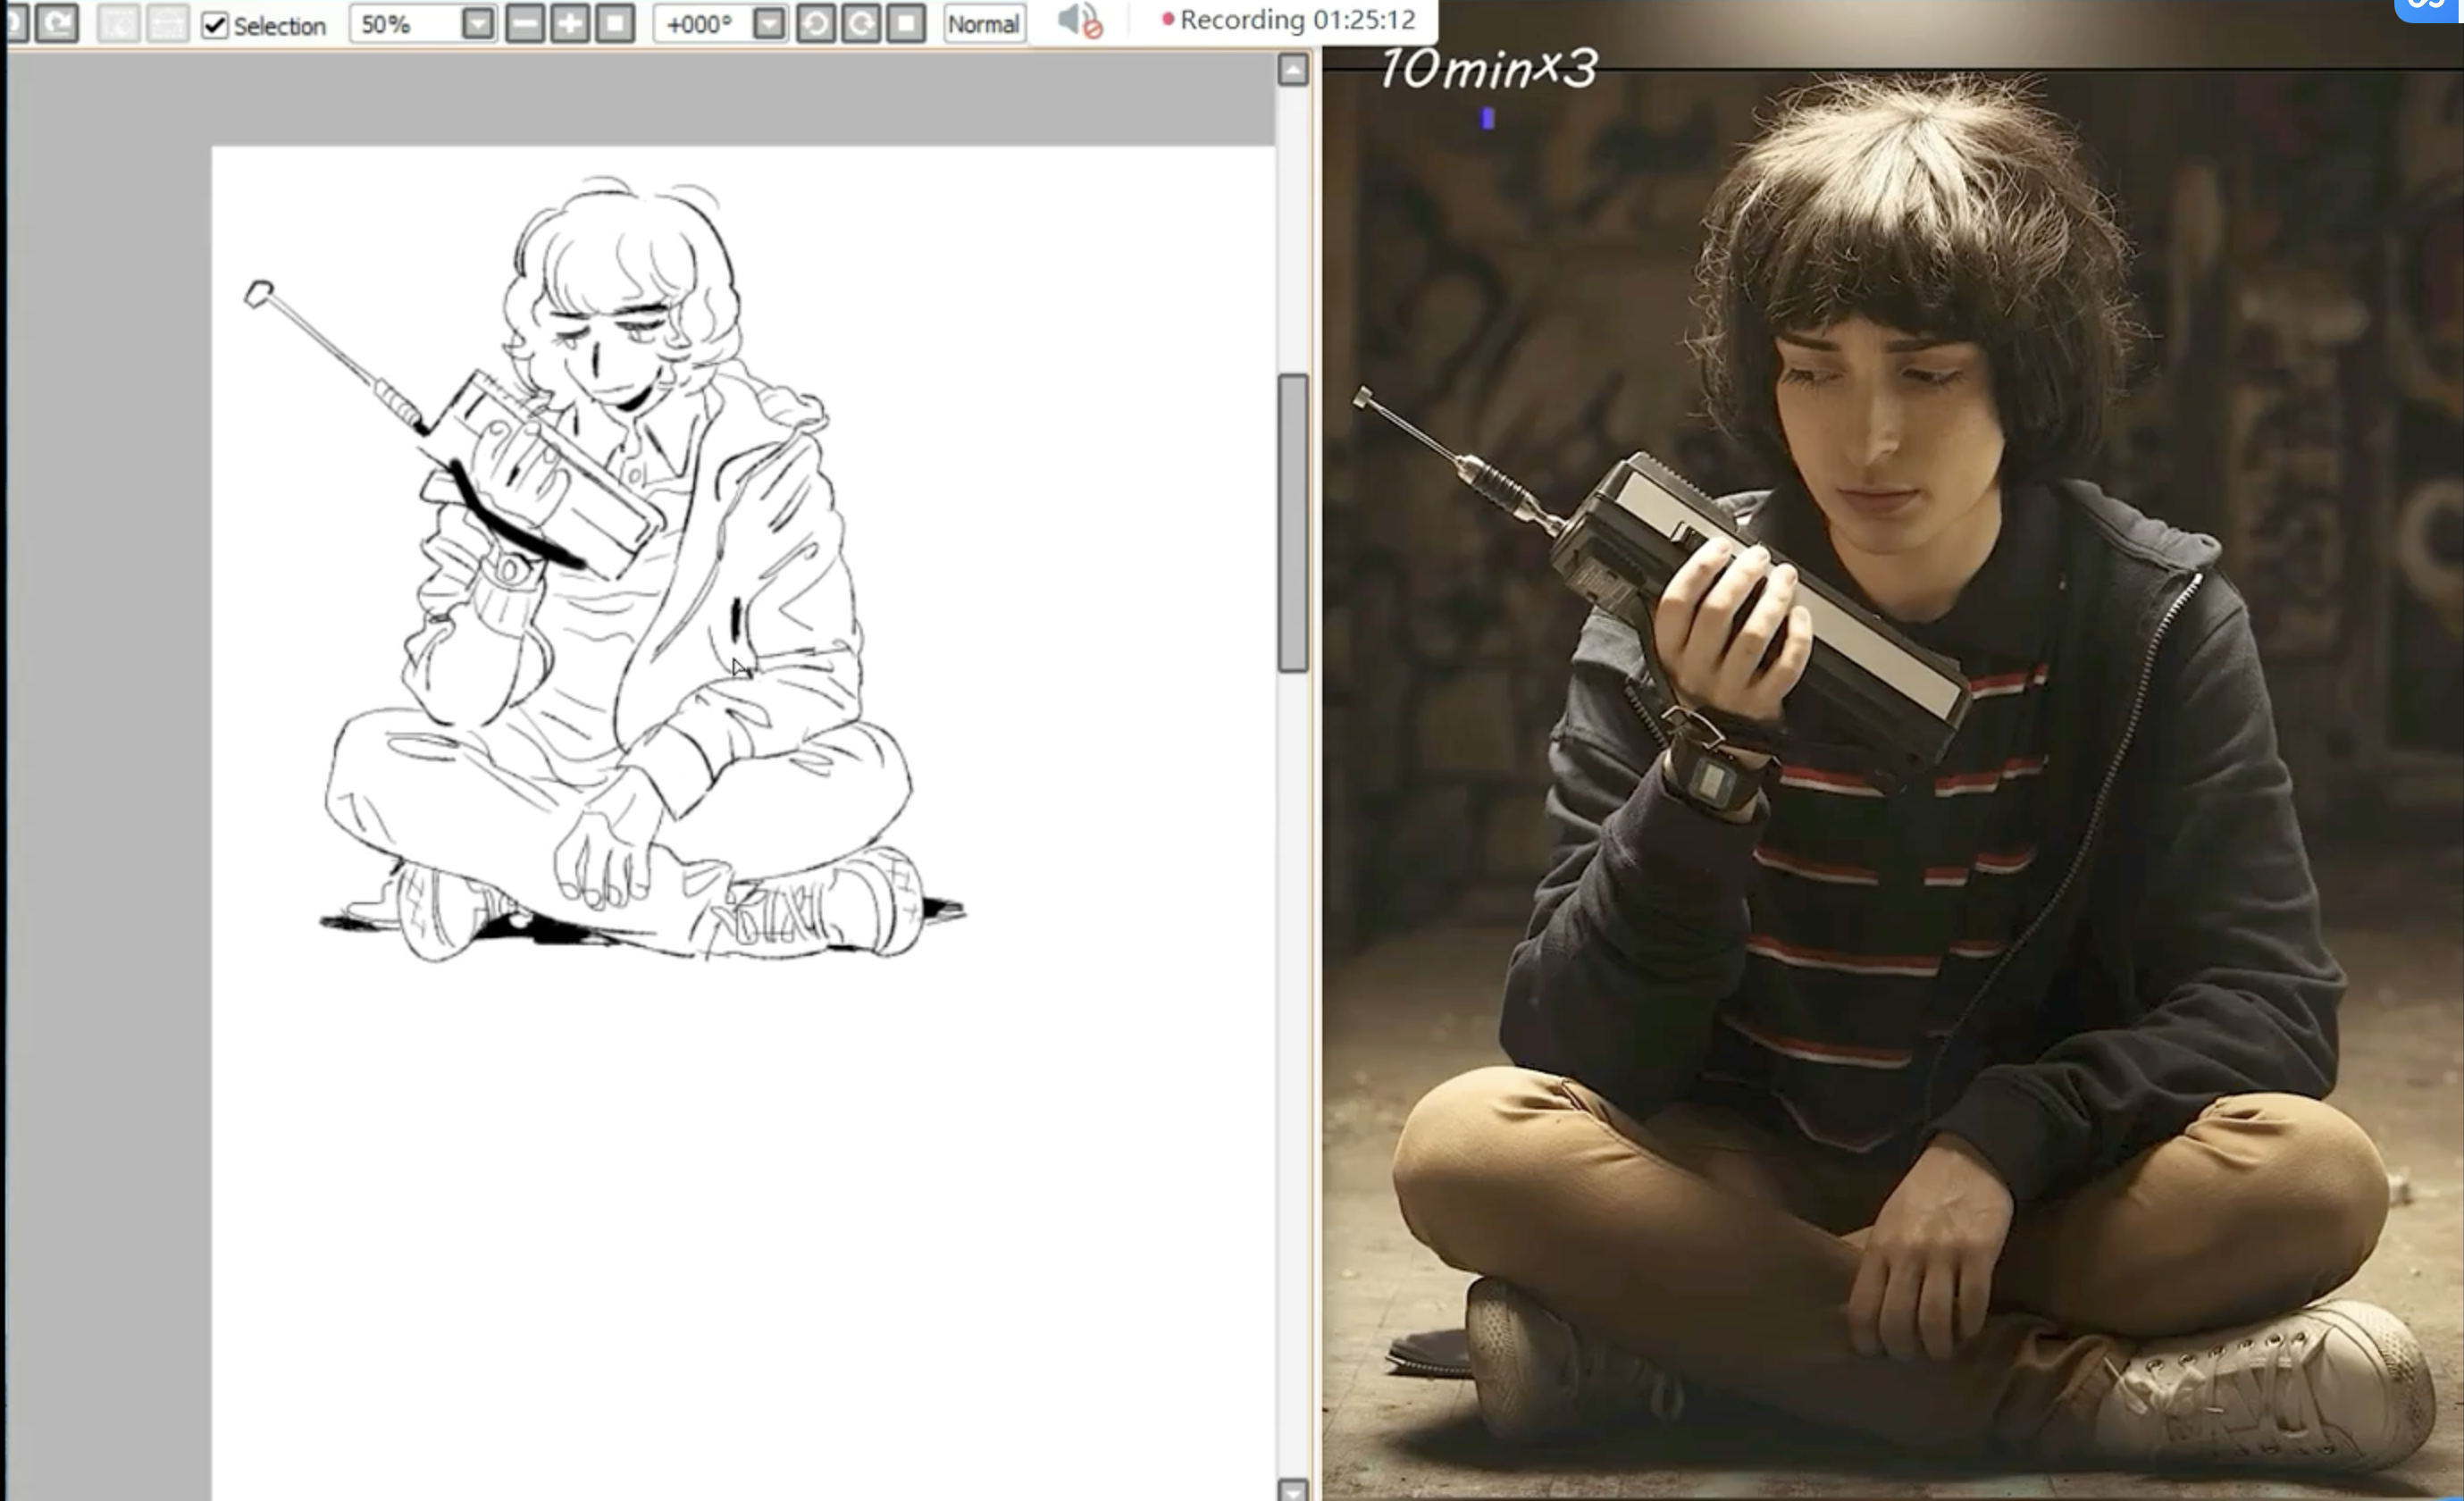Click the muted speaker icon
The image size is (2464, 1501).
pos(1078,21)
